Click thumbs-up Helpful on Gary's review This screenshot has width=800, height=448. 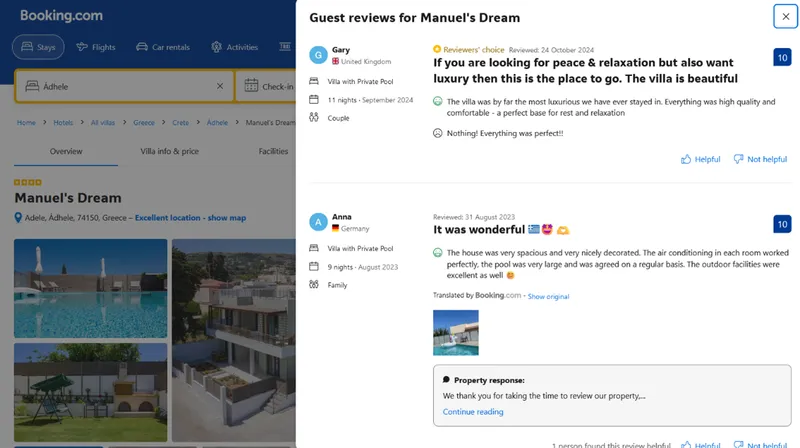(700, 159)
